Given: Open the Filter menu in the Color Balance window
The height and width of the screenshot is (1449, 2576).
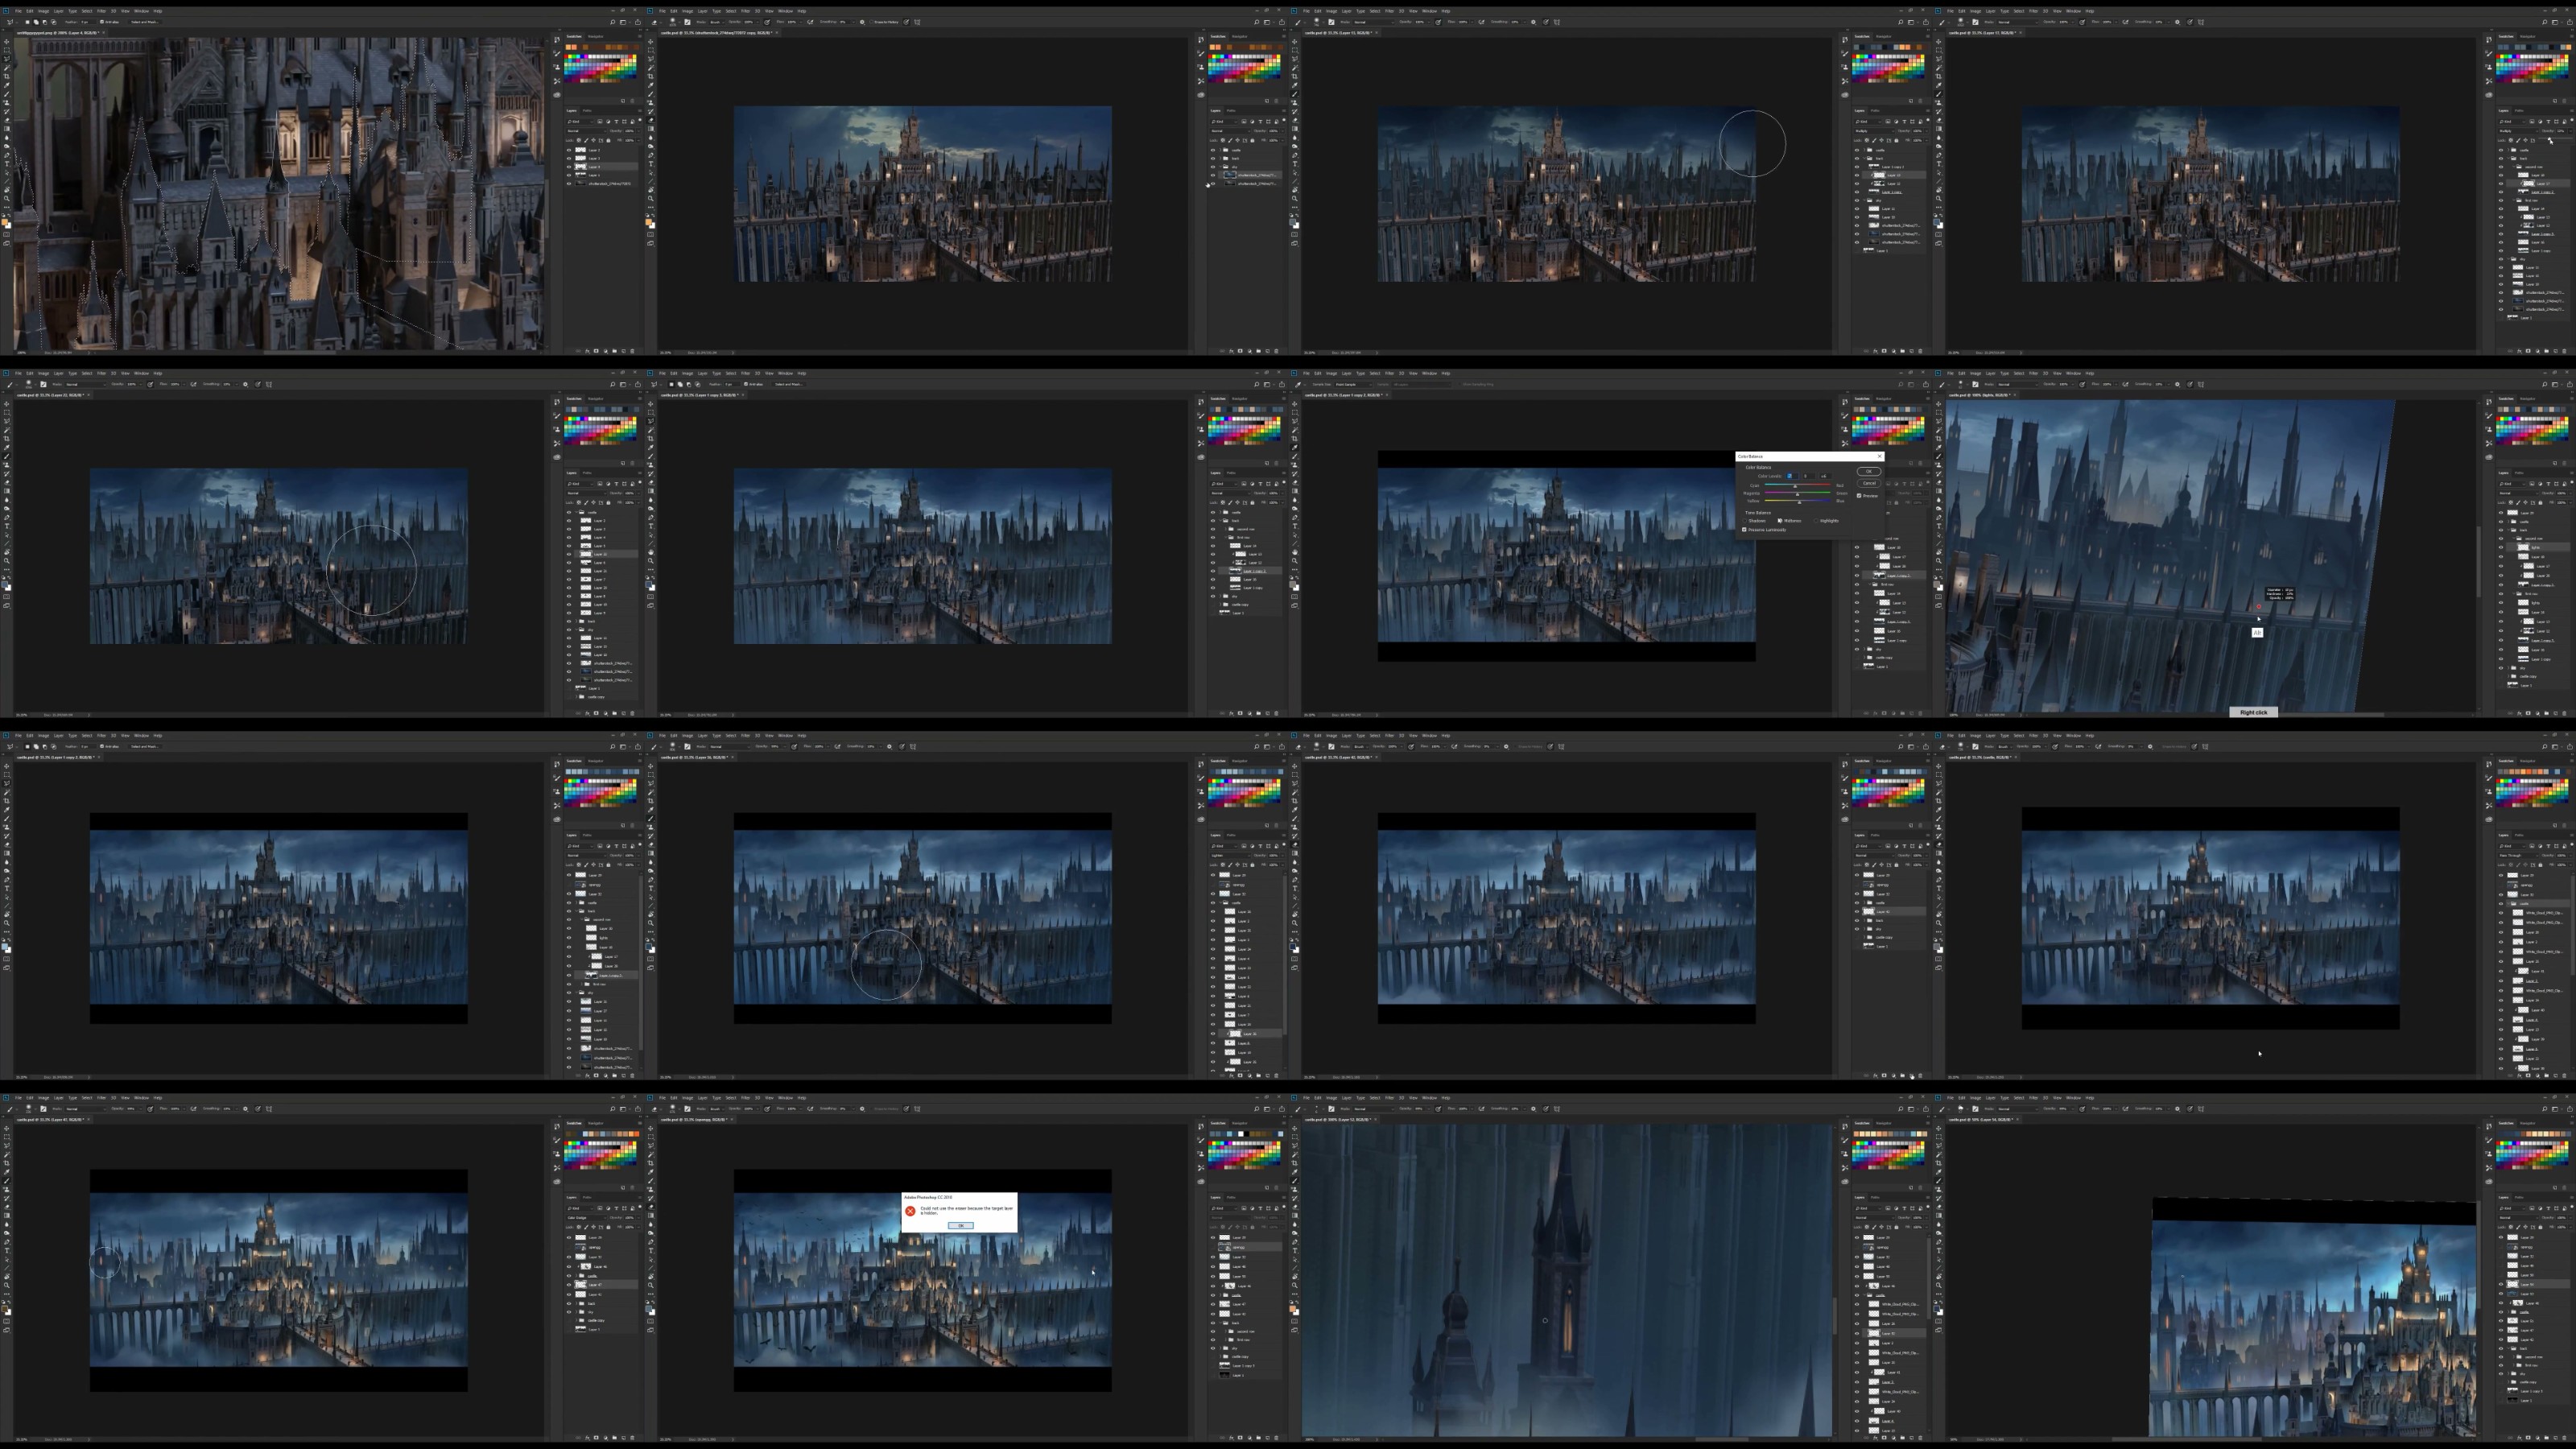Looking at the screenshot, I should (1389, 374).
